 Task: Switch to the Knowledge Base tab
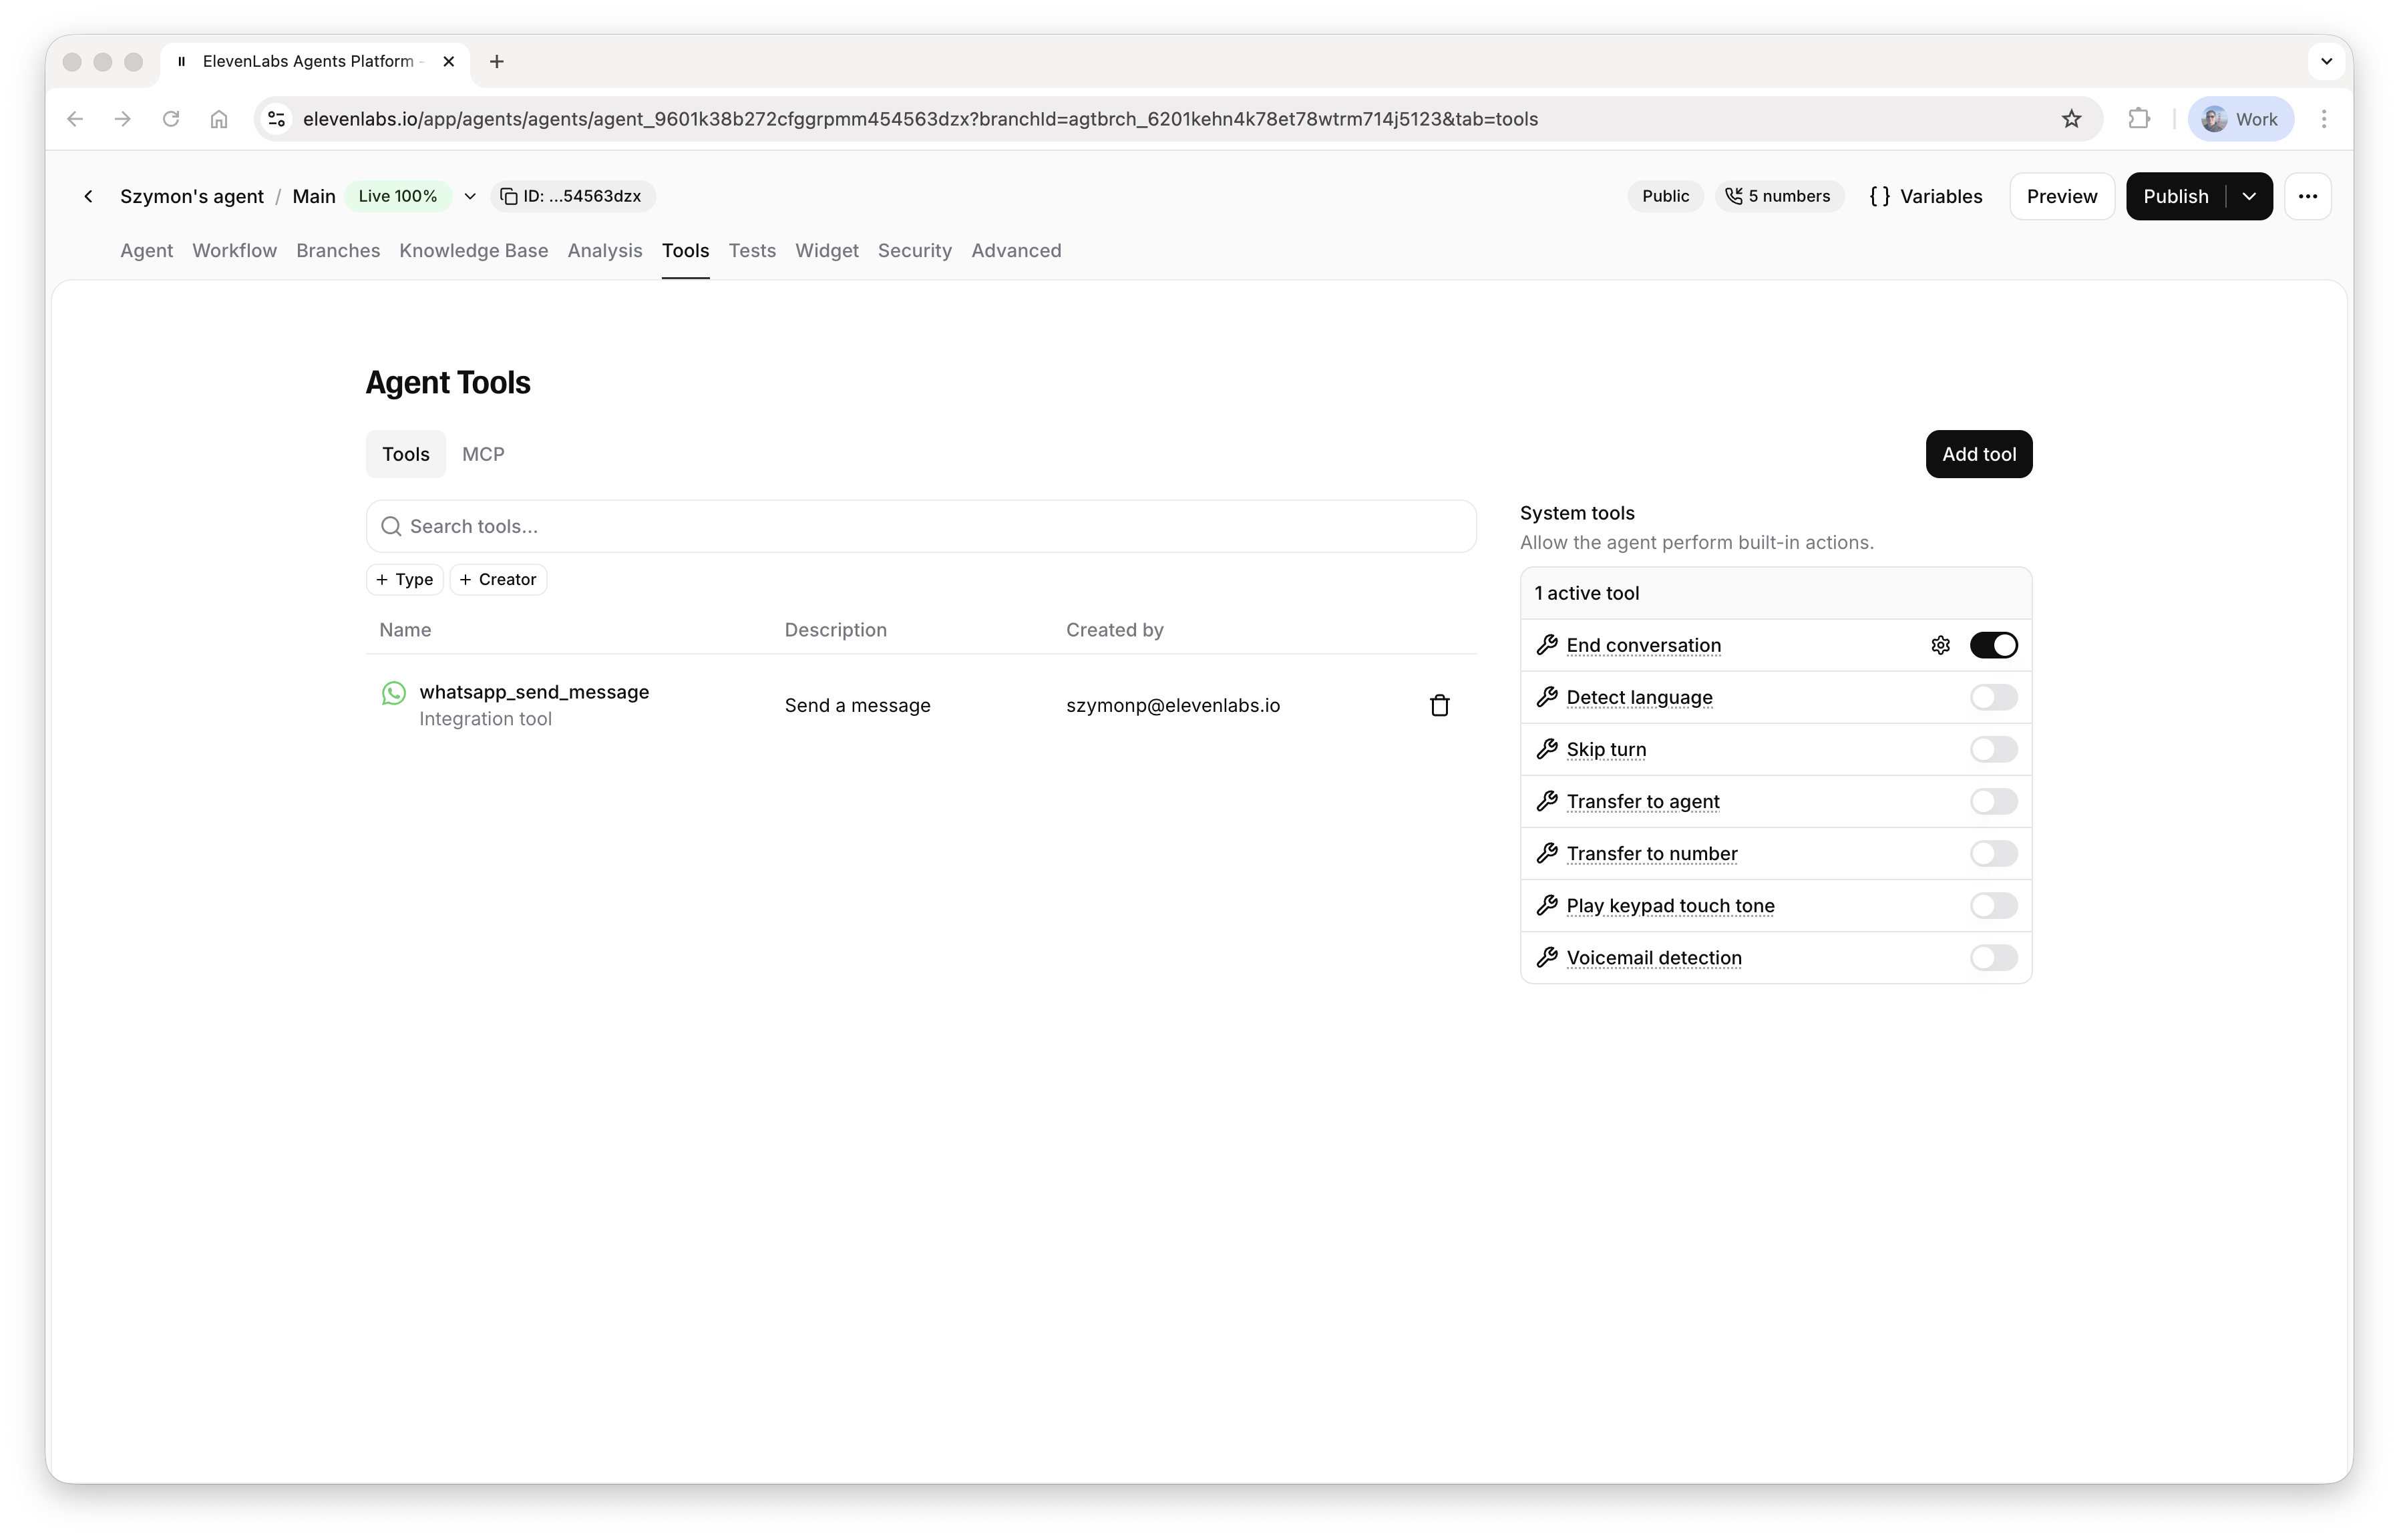click(473, 251)
